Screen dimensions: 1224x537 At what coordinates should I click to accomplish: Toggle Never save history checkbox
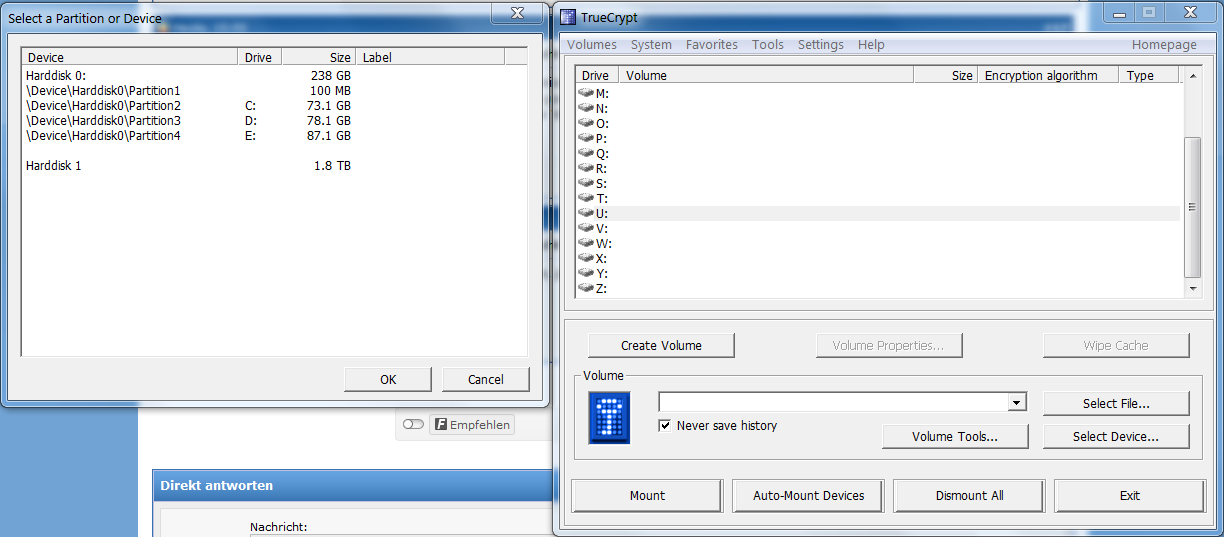click(664, 426)
